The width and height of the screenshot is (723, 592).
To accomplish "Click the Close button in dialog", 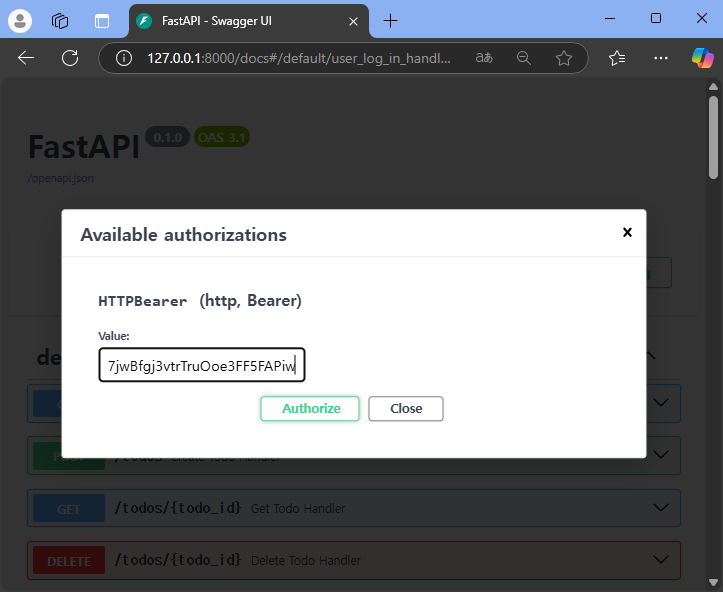I will 406,408.
